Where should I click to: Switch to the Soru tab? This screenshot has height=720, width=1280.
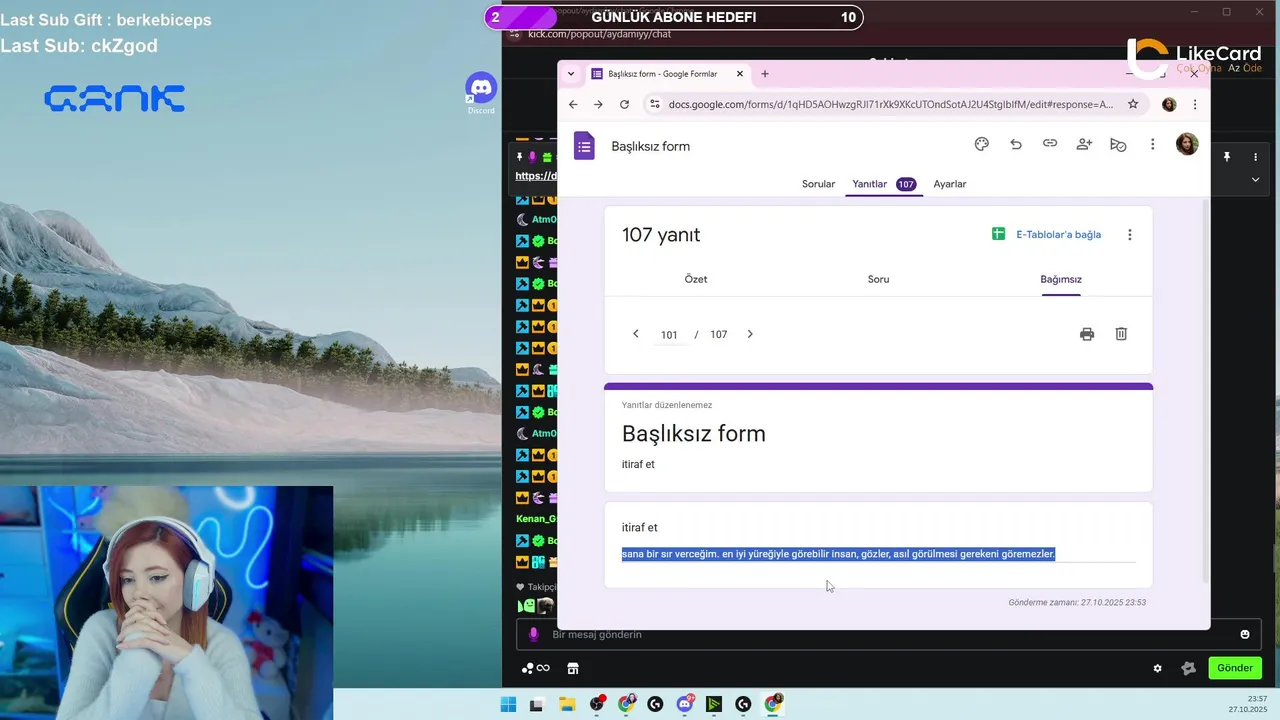pos(878,279)
